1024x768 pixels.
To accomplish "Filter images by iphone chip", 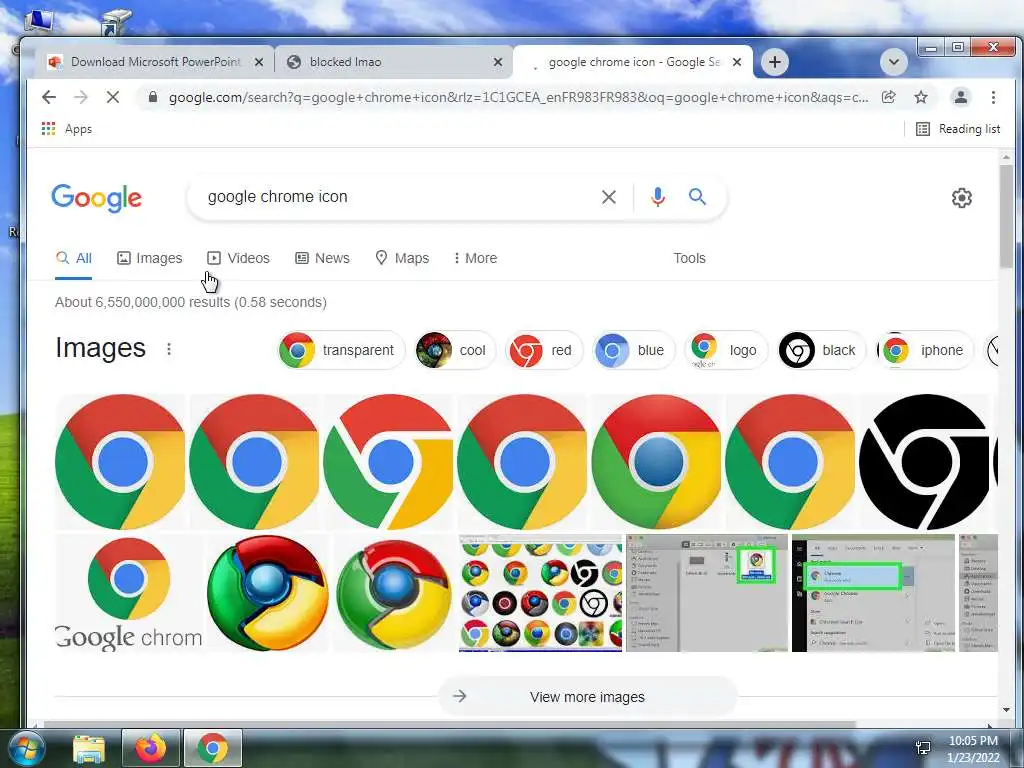I will pos(924,351).
